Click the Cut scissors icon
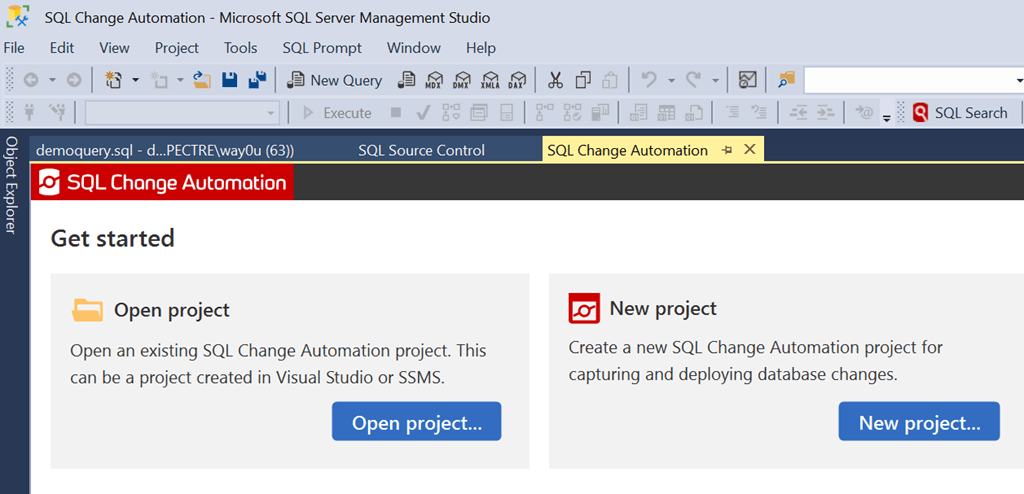 [555, 80]
